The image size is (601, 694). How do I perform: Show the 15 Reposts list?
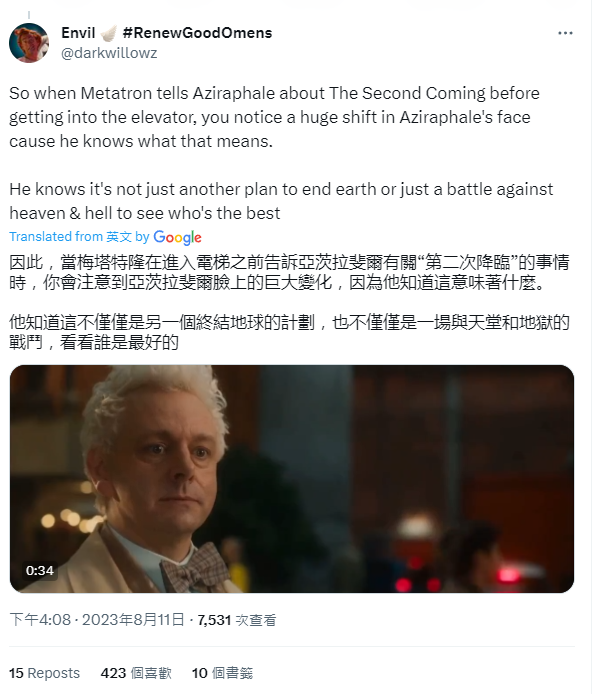pyautogui.click(x=44, y=673)
